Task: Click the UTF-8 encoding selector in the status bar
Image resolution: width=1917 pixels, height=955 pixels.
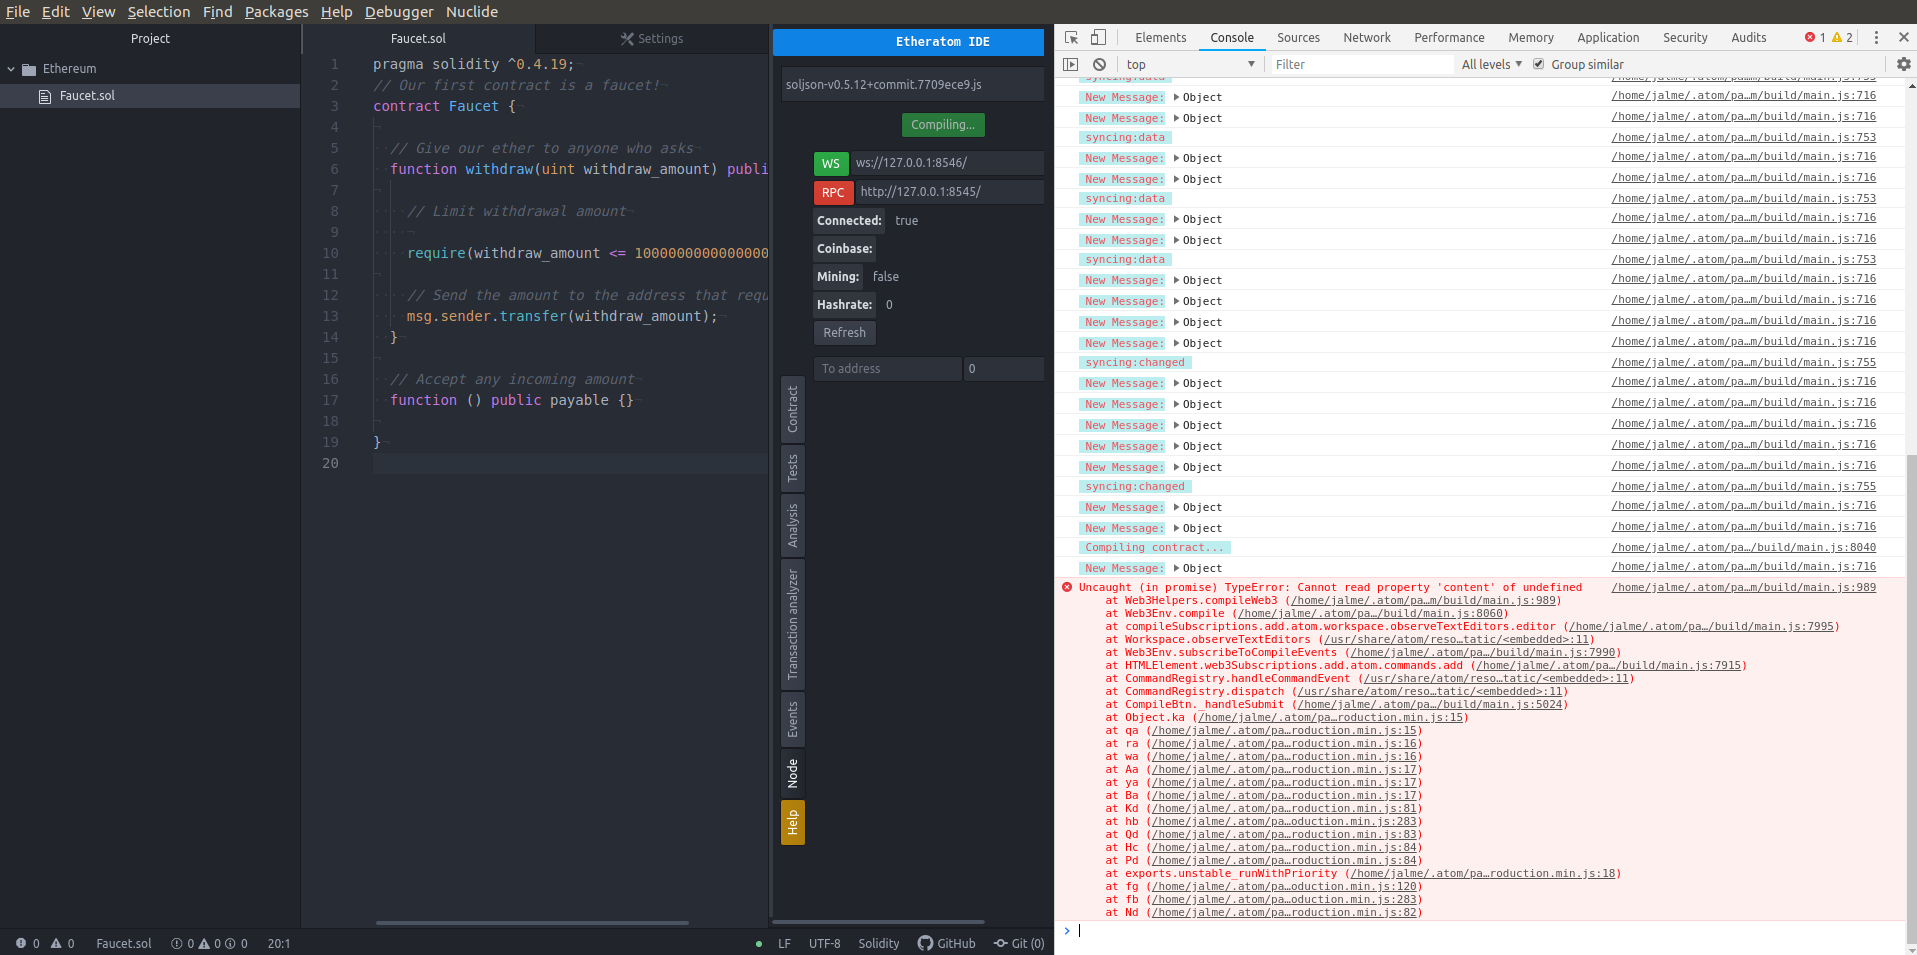Action: click(x=824, y=943)
